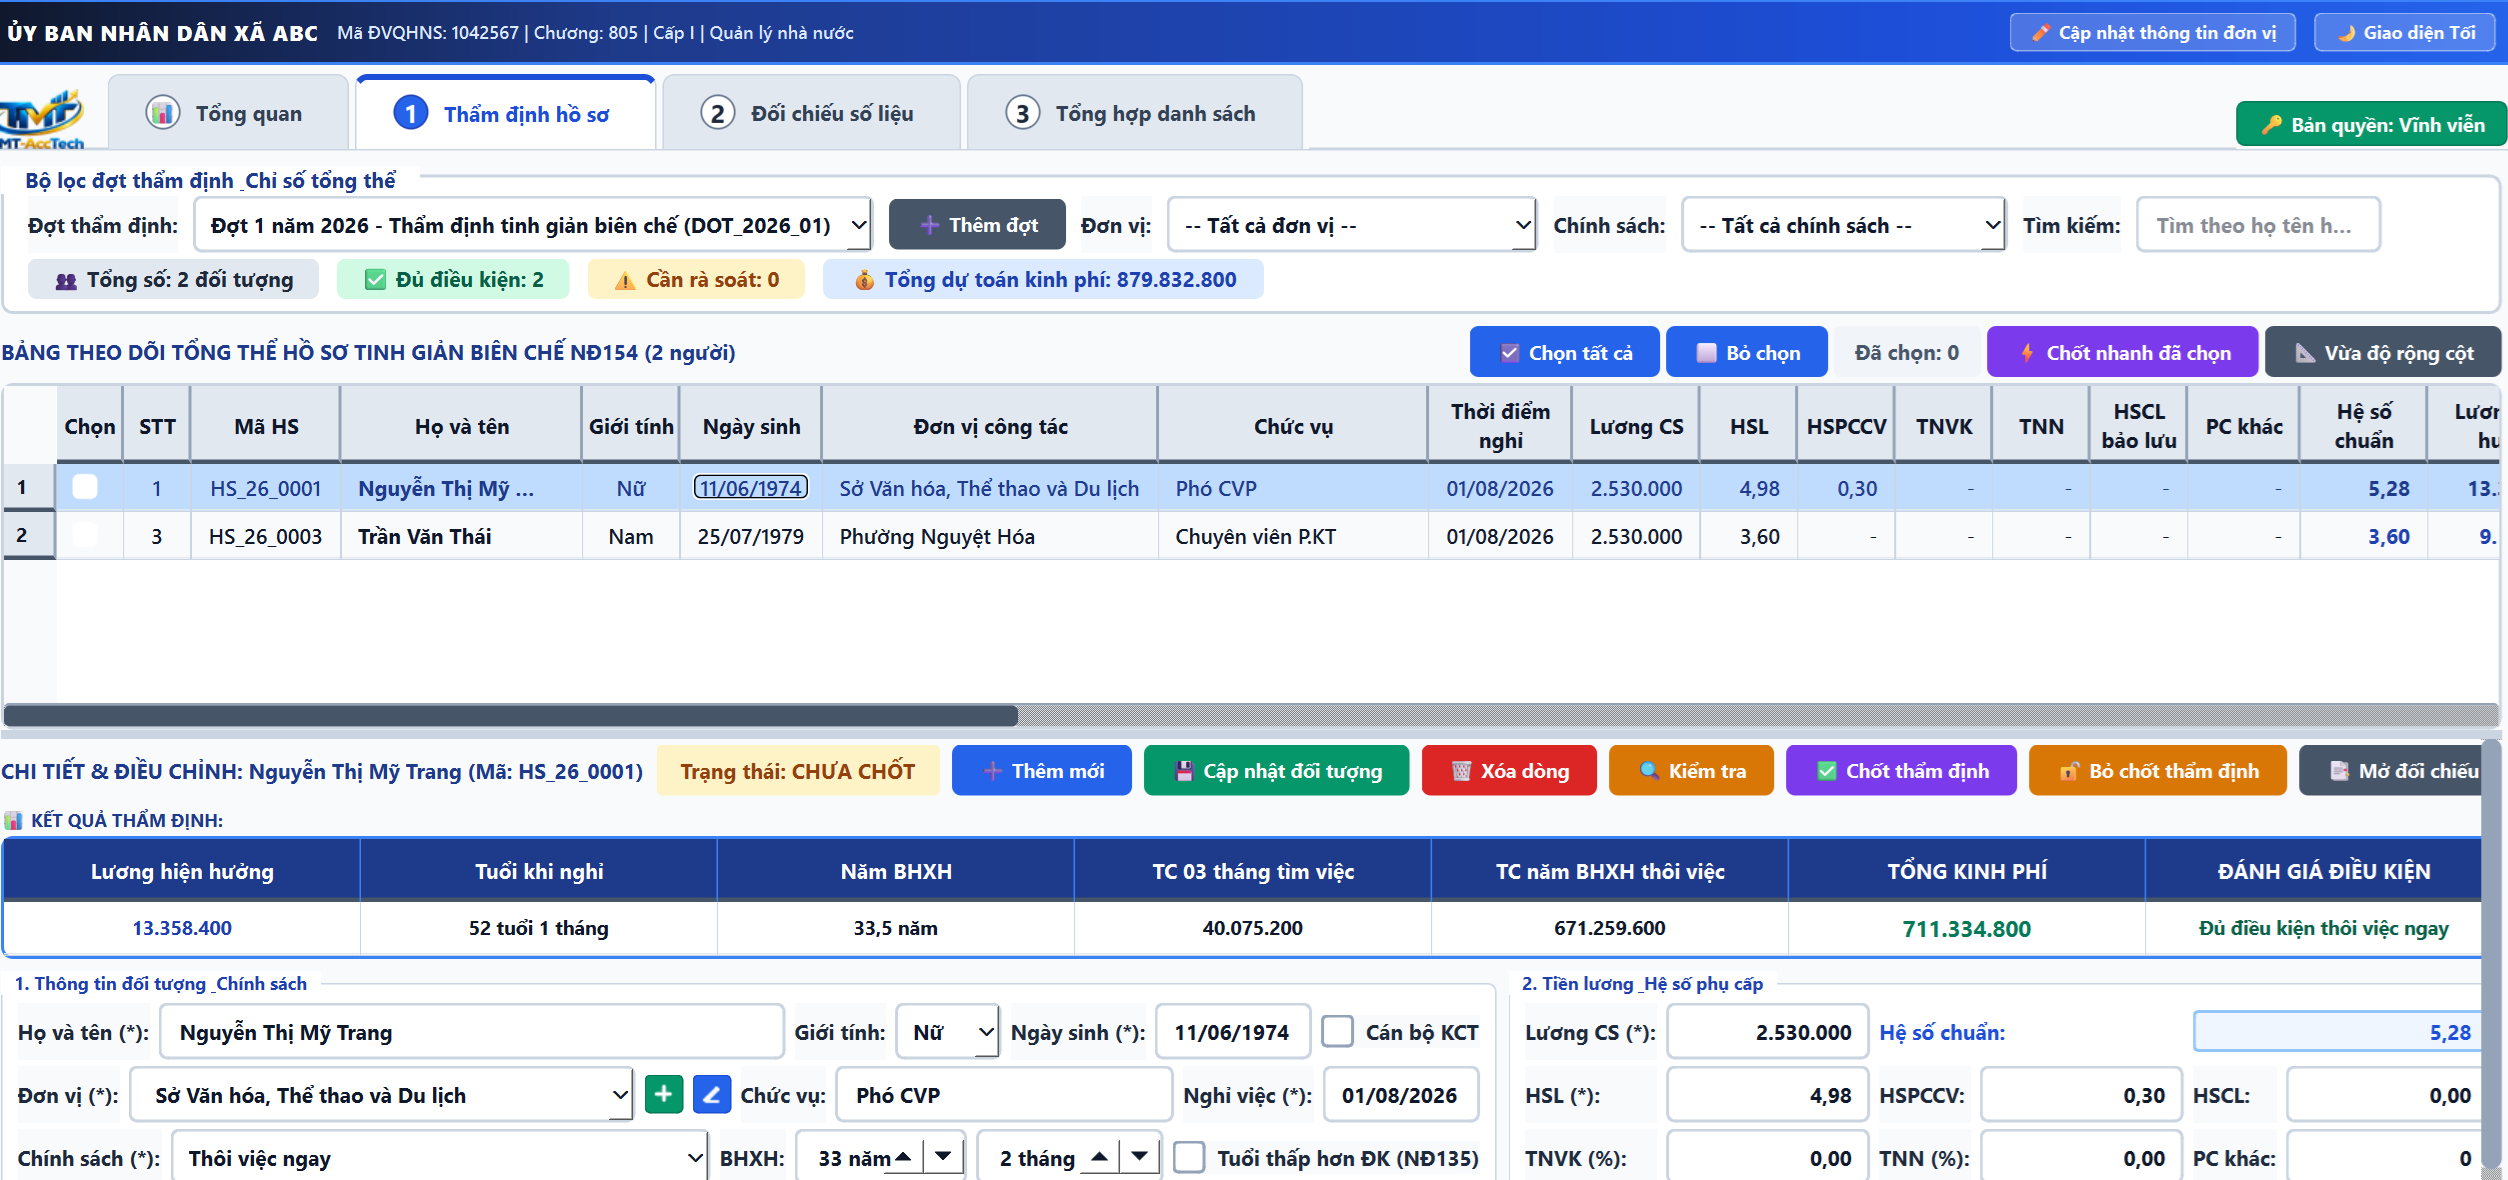This screenshot has height=1180, width=2508.
Task: Click Chọn tất cả button
Action: click(1565, 353)
